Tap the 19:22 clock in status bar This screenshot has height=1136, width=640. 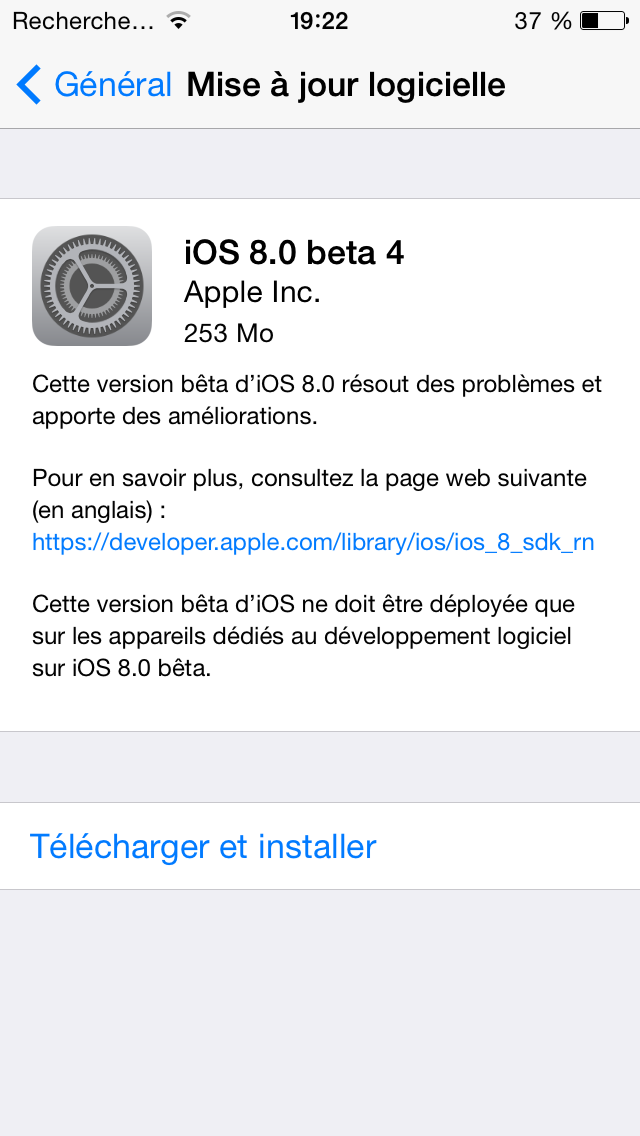tap(320, 21)
